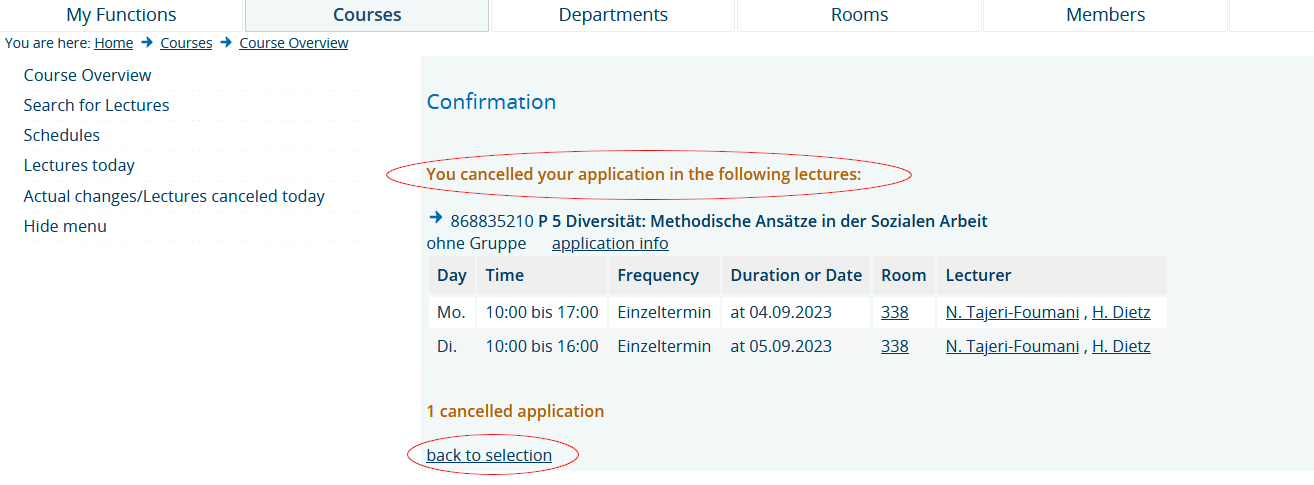Click arrow icon before lecture 868835210
1314x485 pixels.
tap(435, 217)
